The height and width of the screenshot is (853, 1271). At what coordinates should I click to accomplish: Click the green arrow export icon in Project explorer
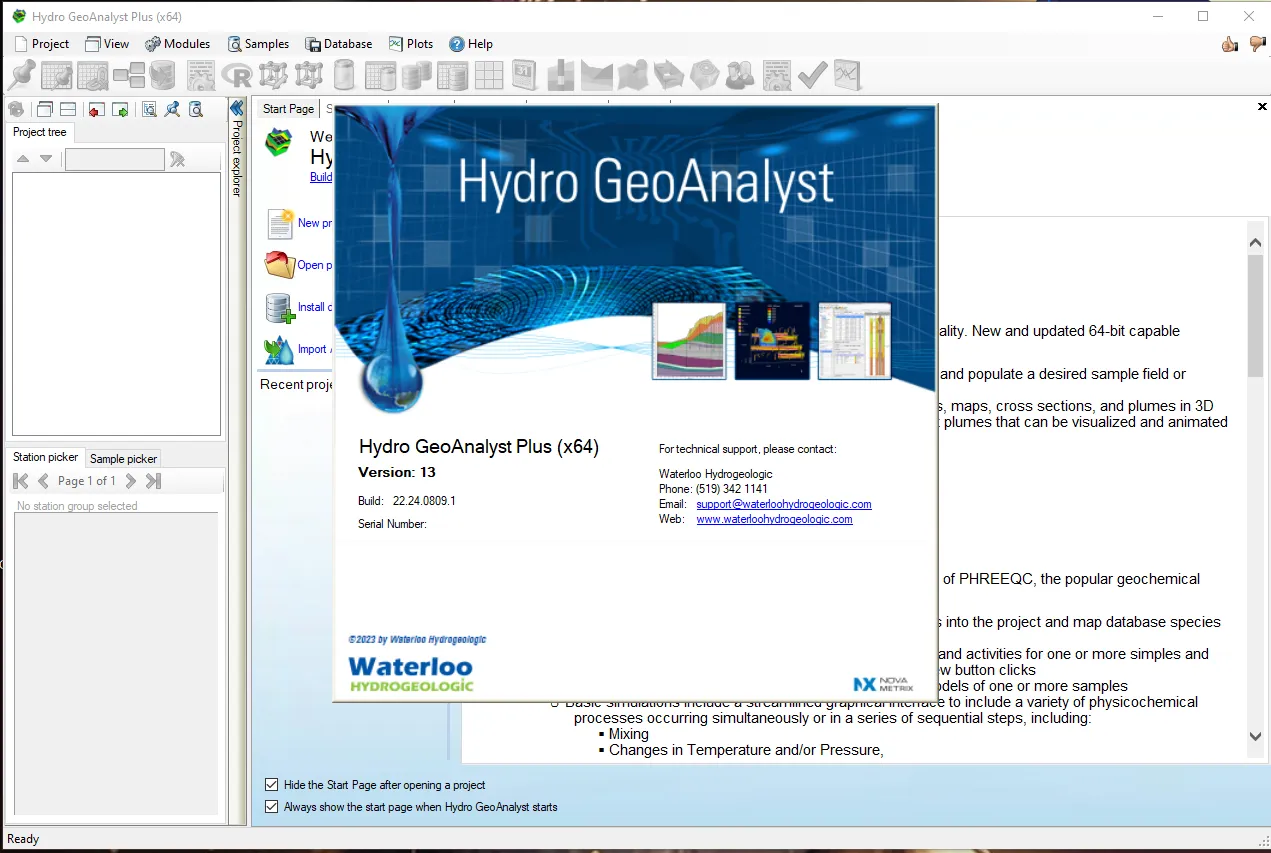point(120,109)
